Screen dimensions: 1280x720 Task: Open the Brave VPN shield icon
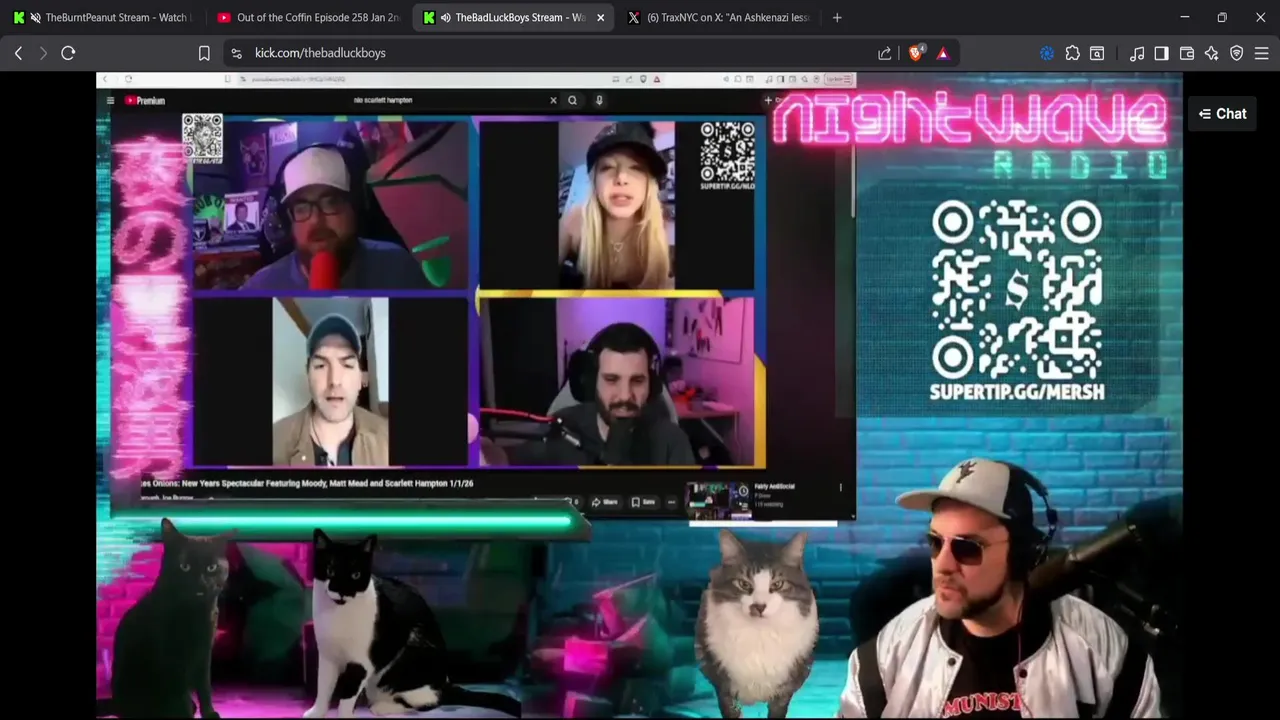pyautogui.click(x=1237, y=53)
